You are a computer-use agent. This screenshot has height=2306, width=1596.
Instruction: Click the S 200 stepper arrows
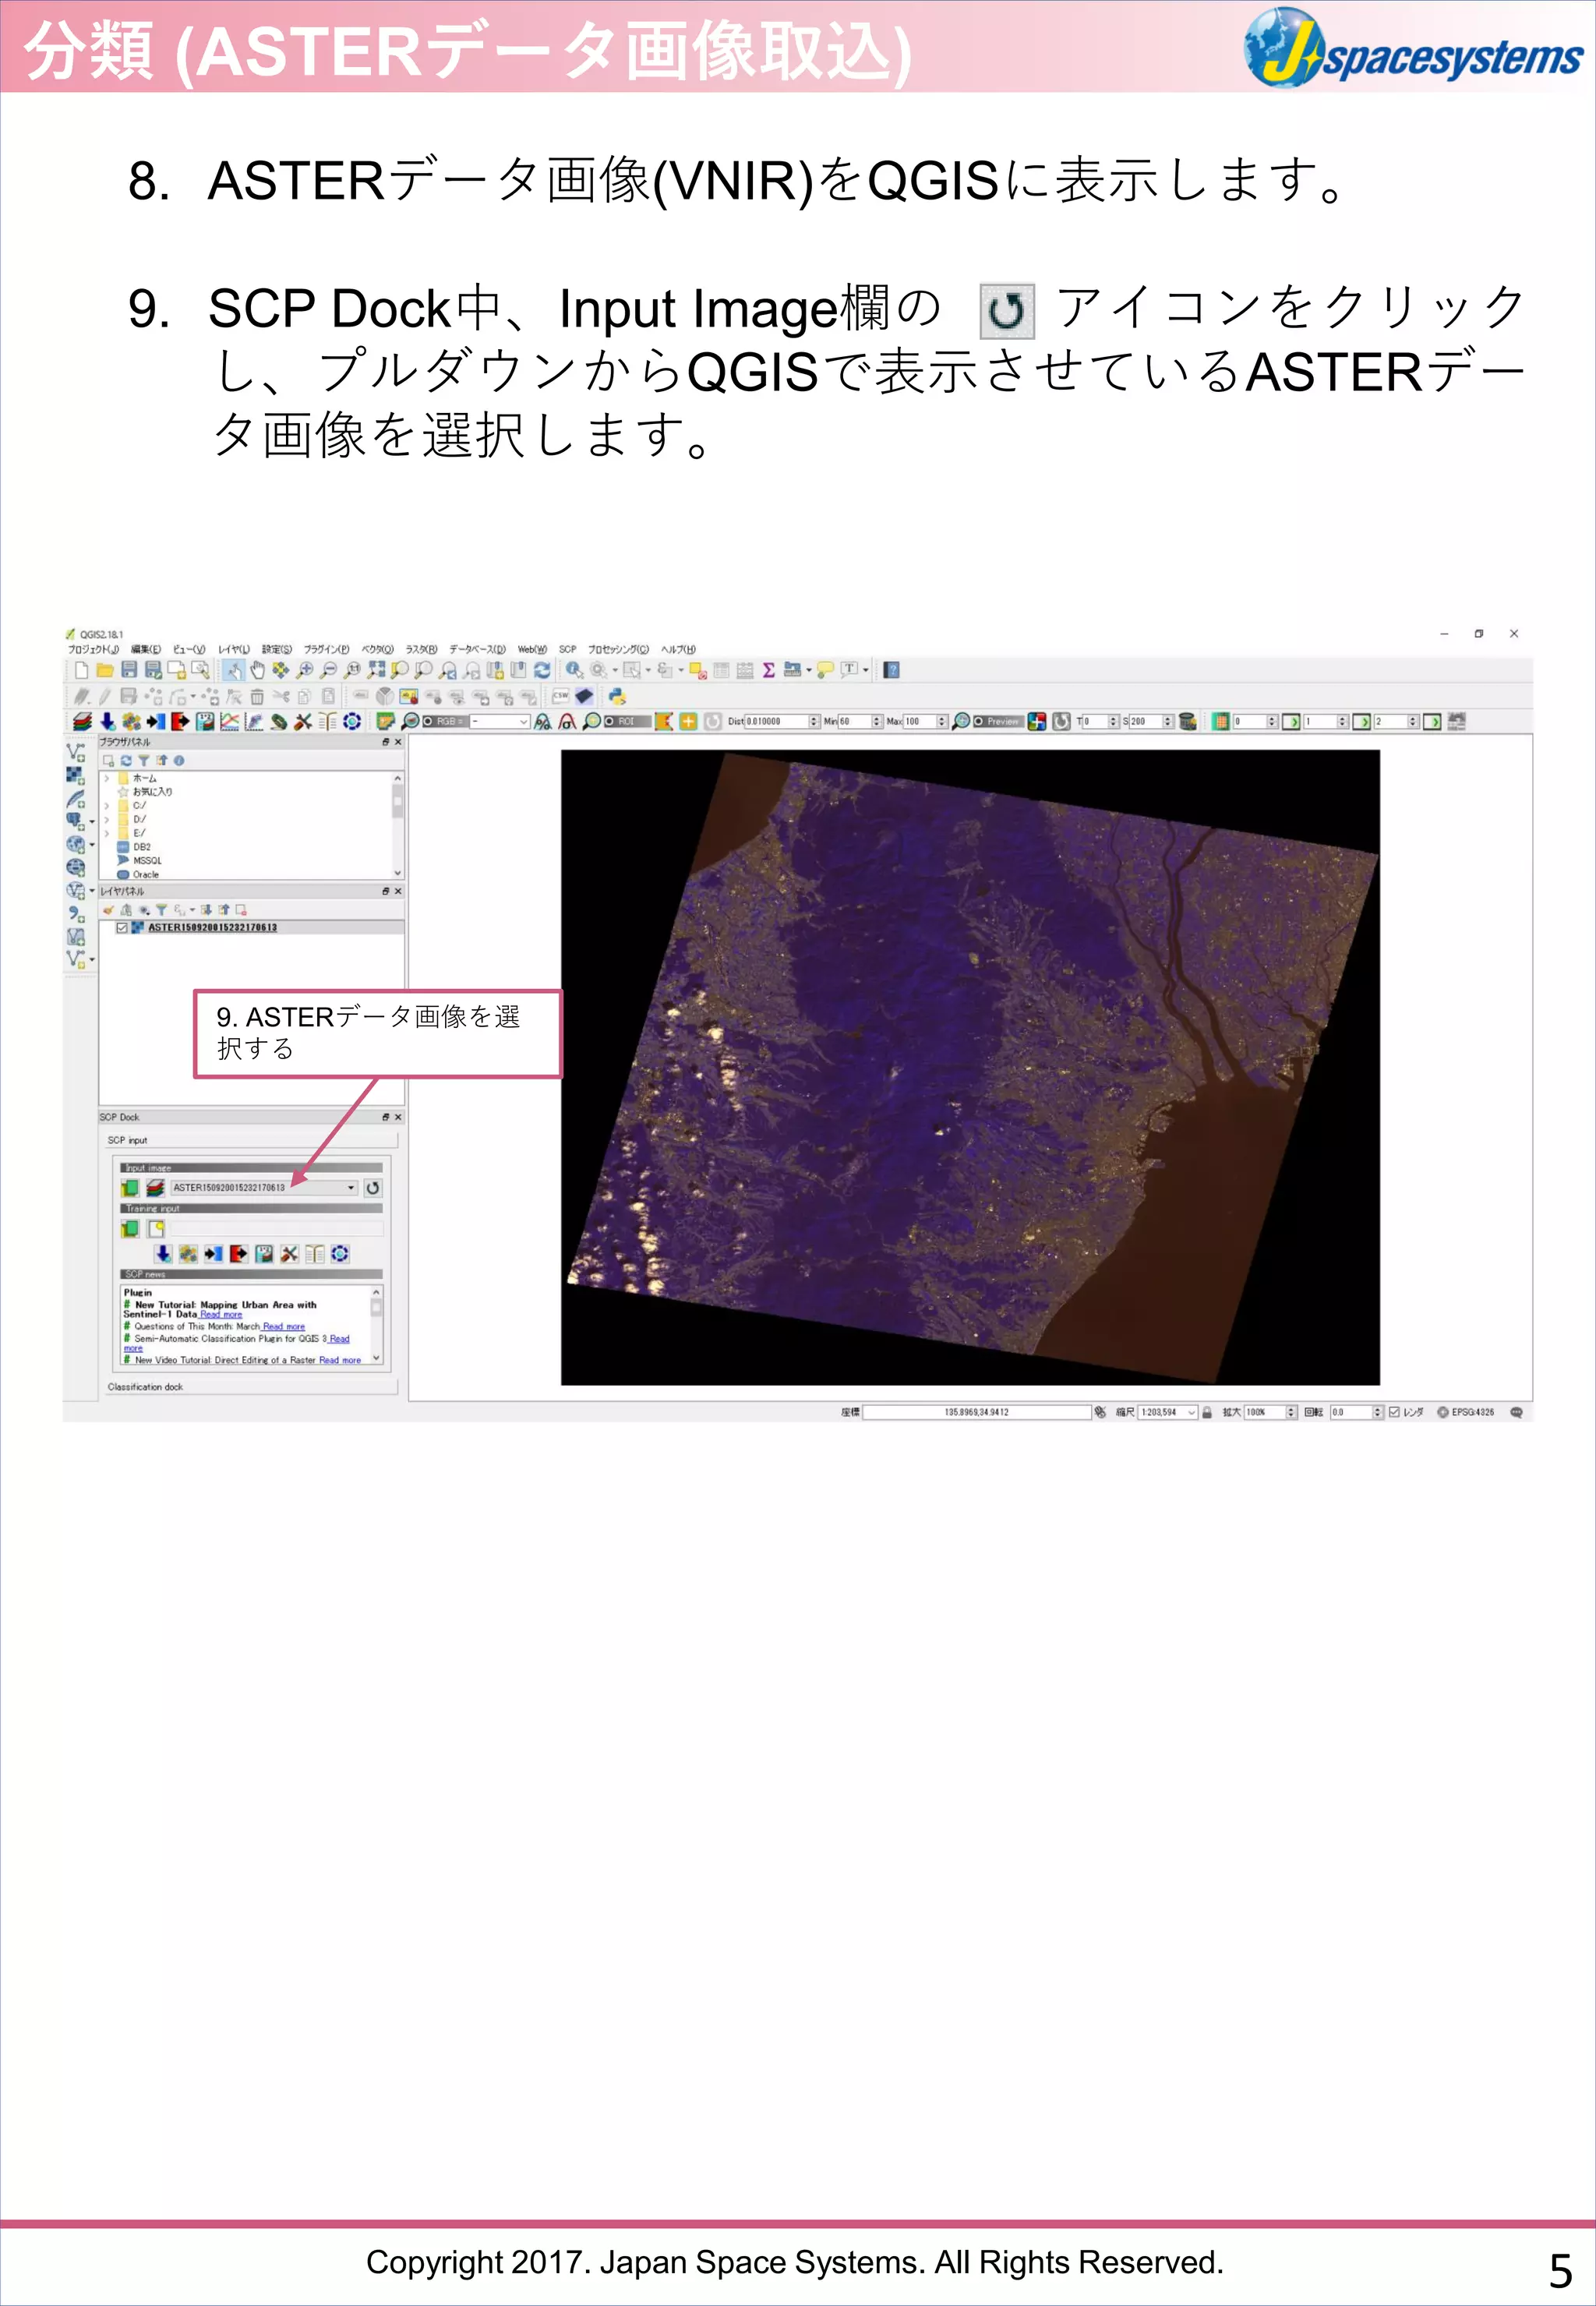(1168, 721)
